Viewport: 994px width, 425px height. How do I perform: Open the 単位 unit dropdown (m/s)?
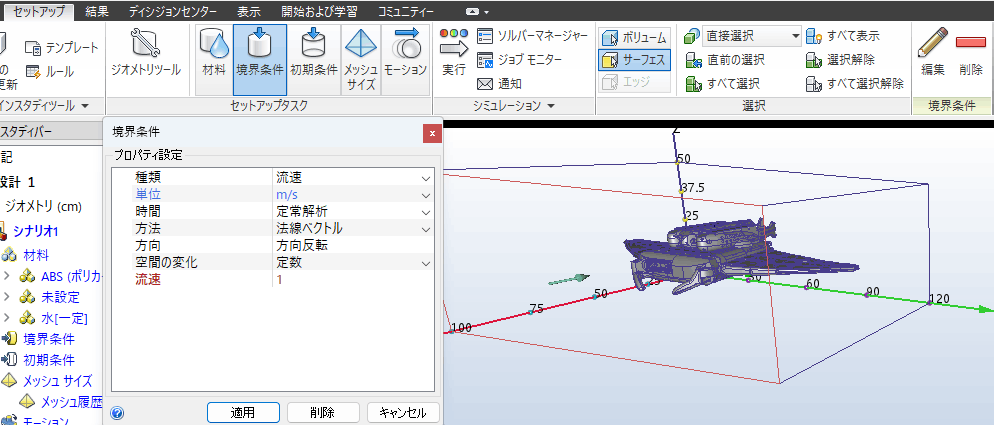point(426,195)
